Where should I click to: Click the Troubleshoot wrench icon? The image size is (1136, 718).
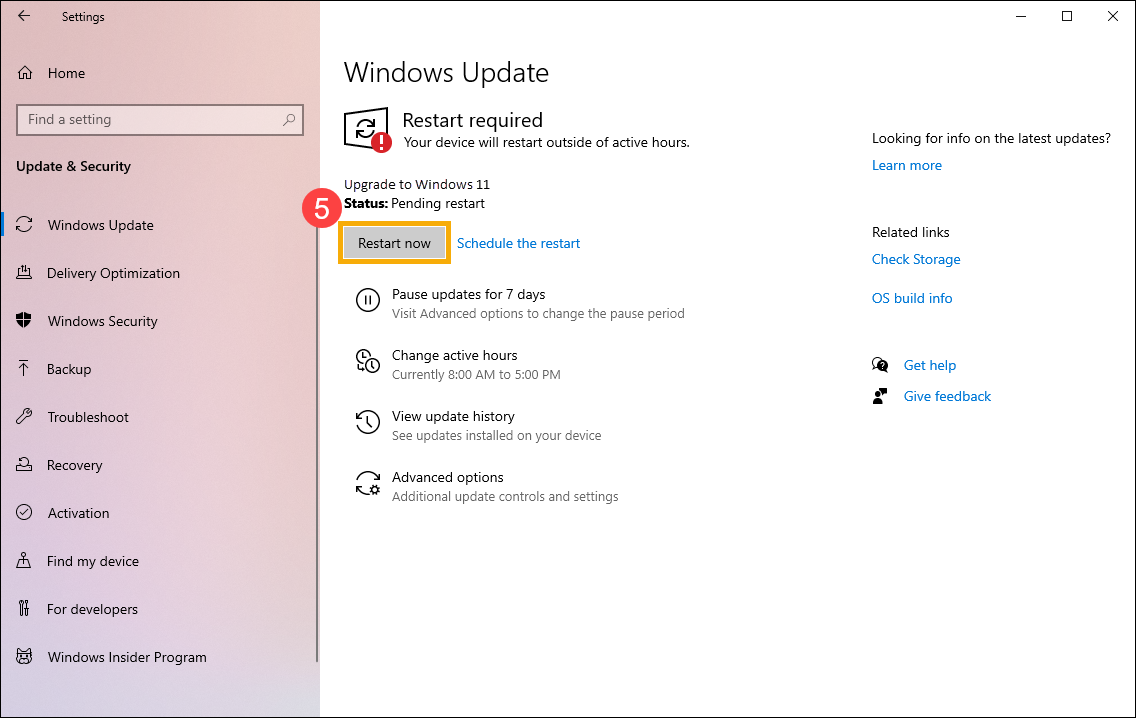click(x=25, y=417)
